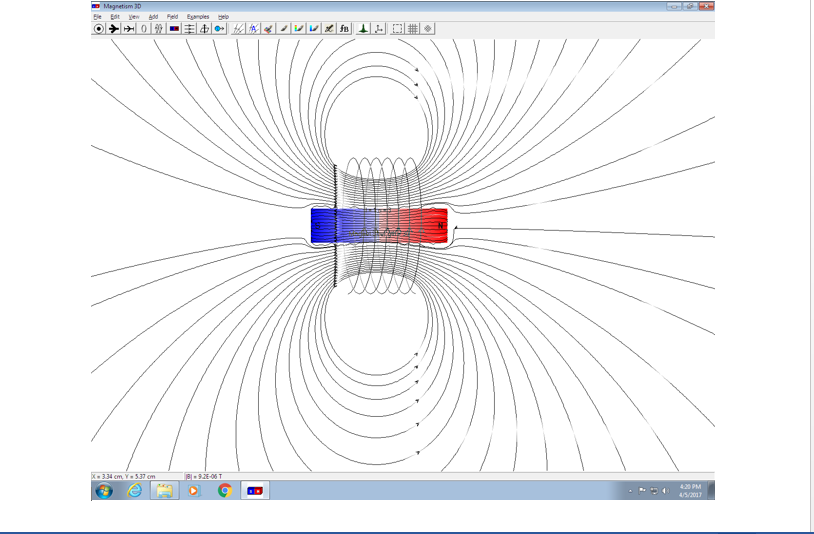The height and width of the screenshot is (534, 814).
Task: Launch Internet Explorer from the taskbar
Action: [134, 490]
